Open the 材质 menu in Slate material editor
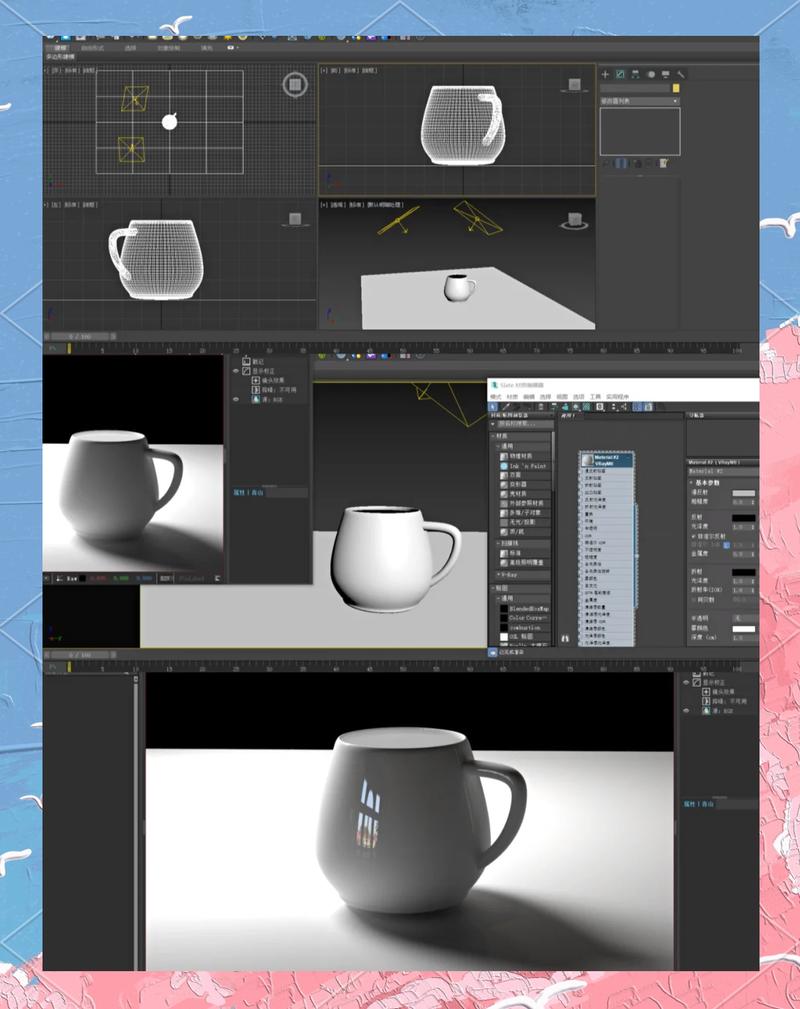 512,396
